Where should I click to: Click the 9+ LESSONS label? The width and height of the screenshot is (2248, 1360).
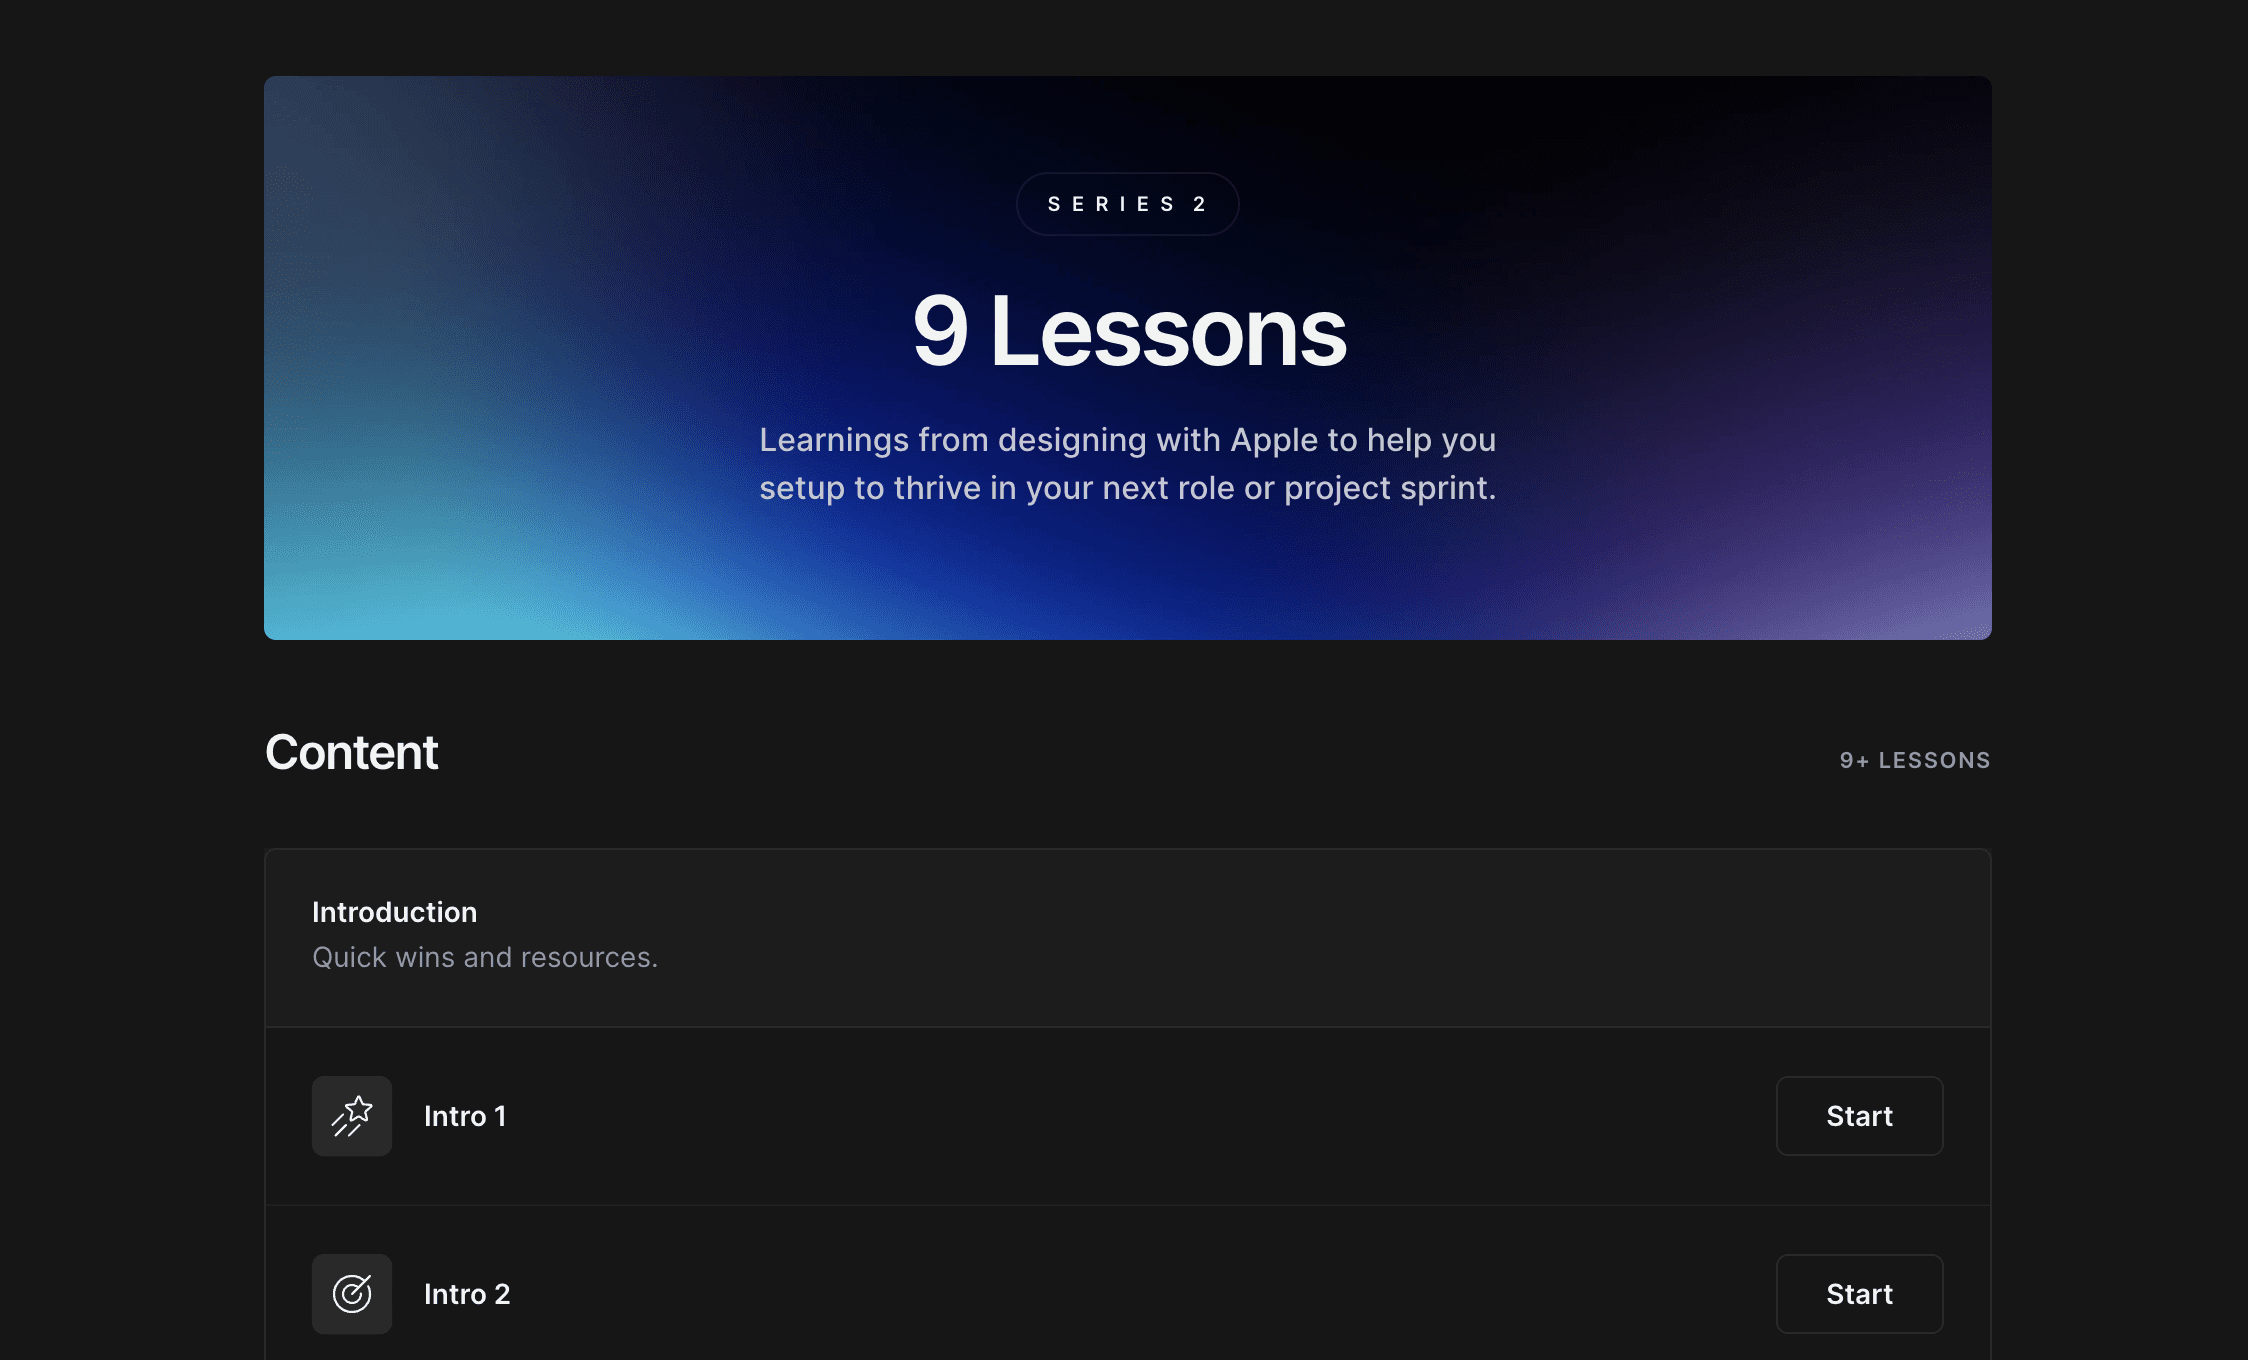[x=1915, y=760]
